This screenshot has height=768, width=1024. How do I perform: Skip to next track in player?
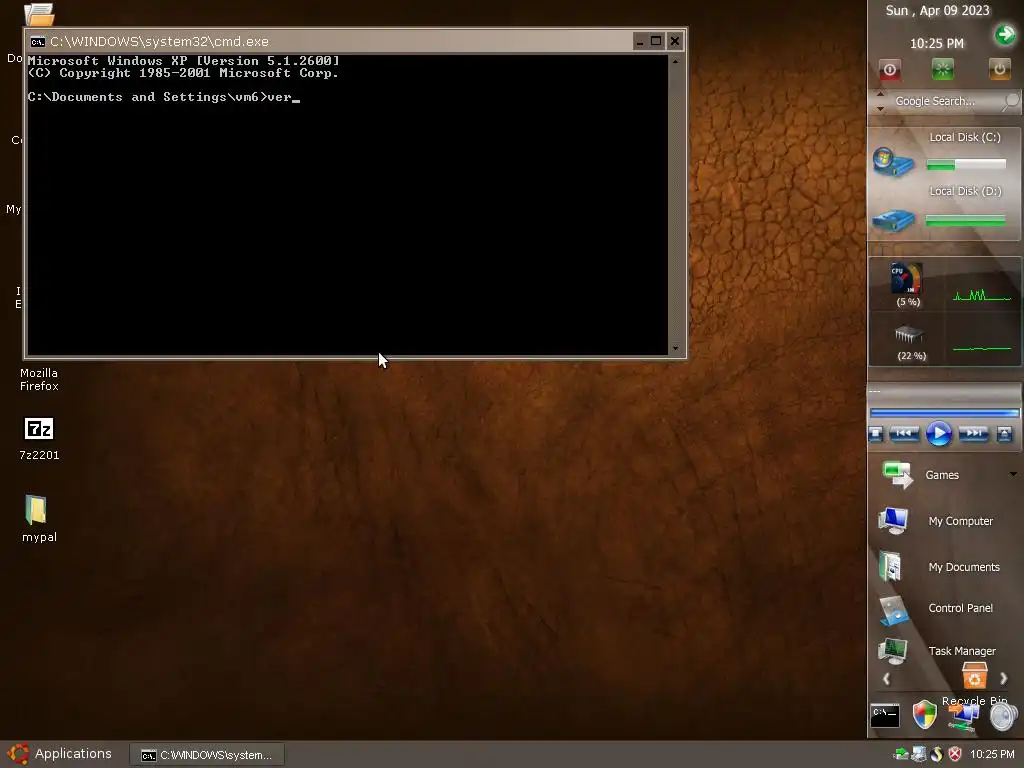(973, 434)
